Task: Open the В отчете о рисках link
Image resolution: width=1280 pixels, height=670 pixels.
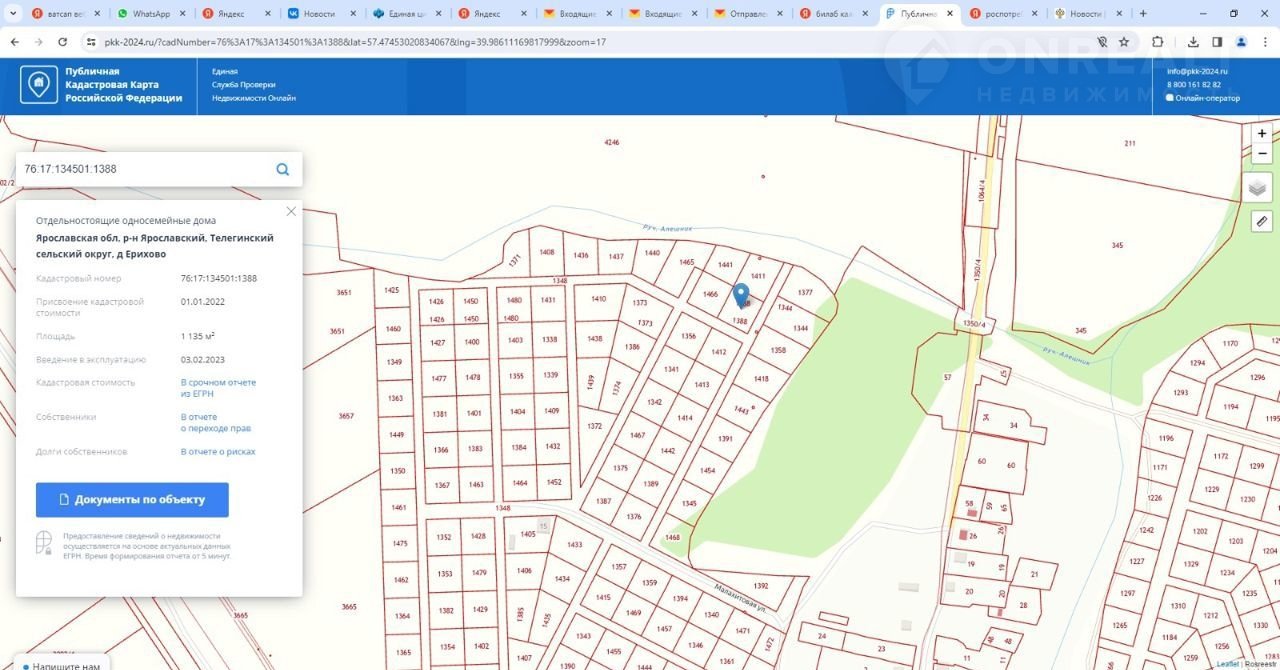Action: tap(218, 452)
